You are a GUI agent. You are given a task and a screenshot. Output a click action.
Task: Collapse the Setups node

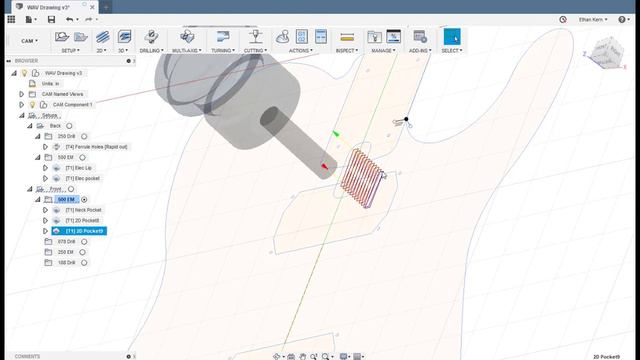[x=21, y=116]
